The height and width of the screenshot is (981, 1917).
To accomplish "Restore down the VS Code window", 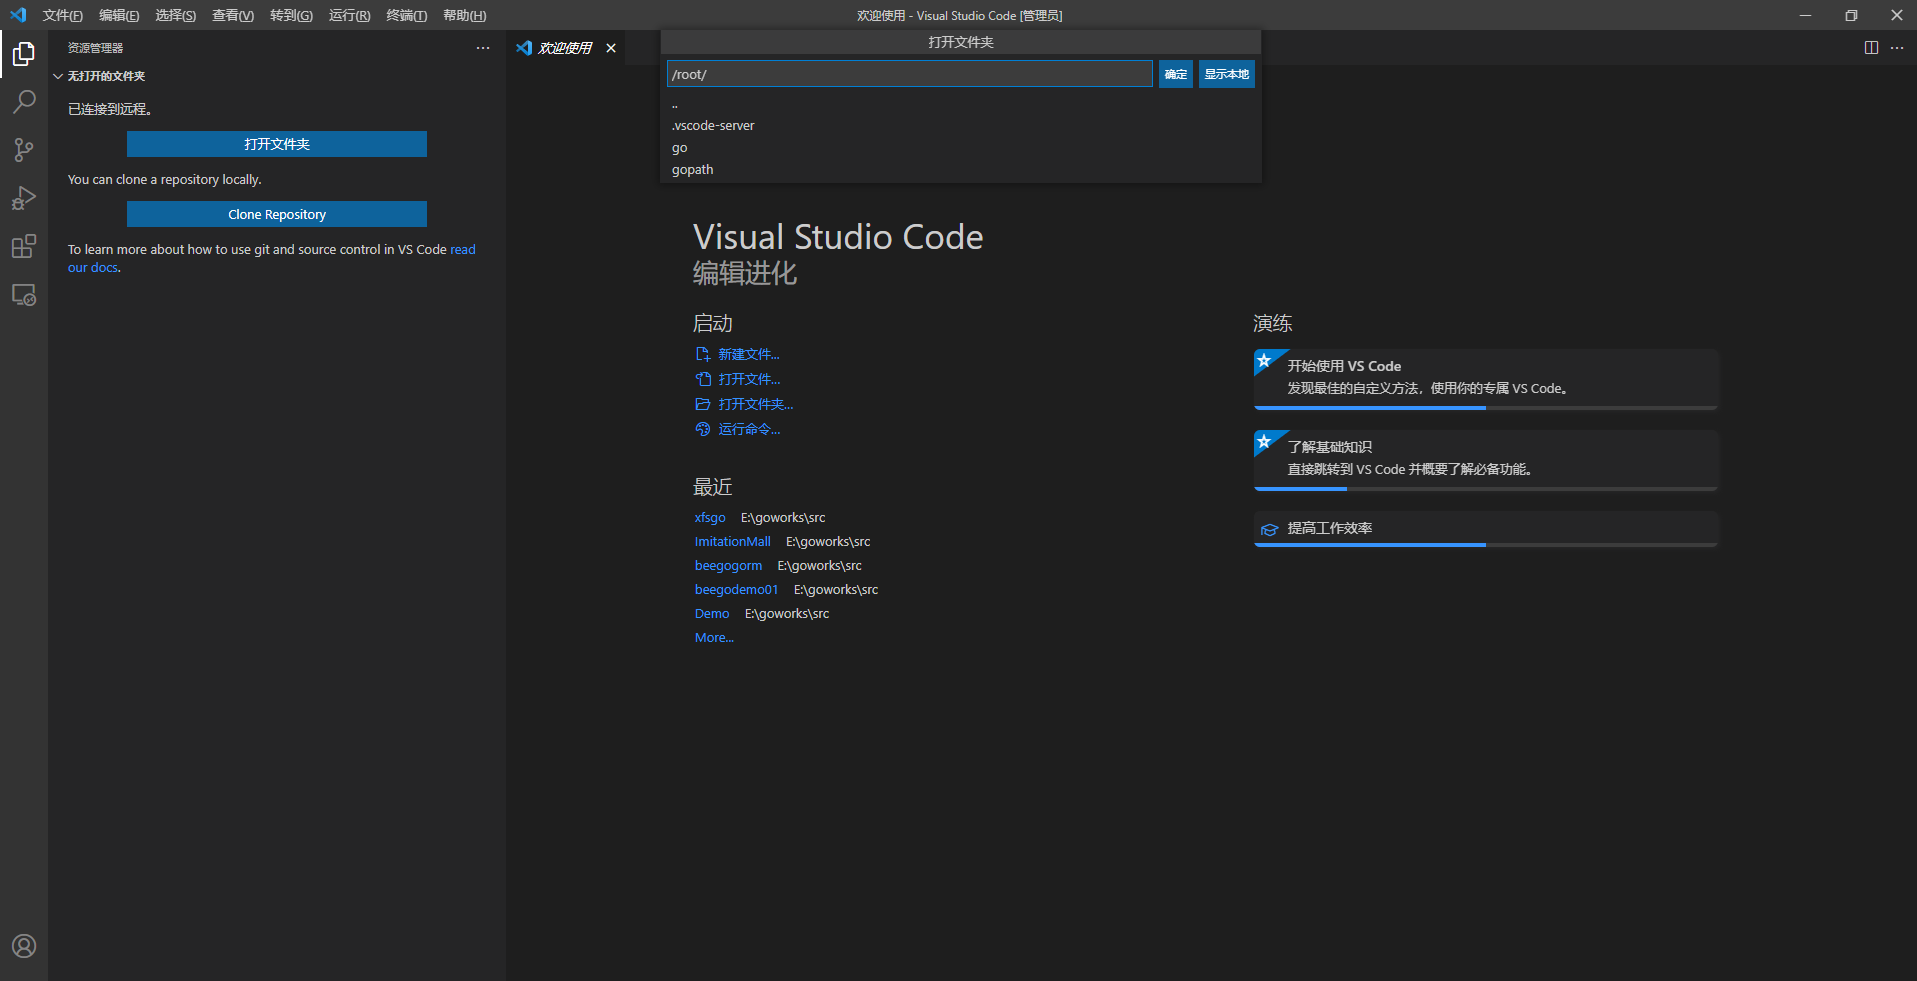I will [x=1851, y=15].
